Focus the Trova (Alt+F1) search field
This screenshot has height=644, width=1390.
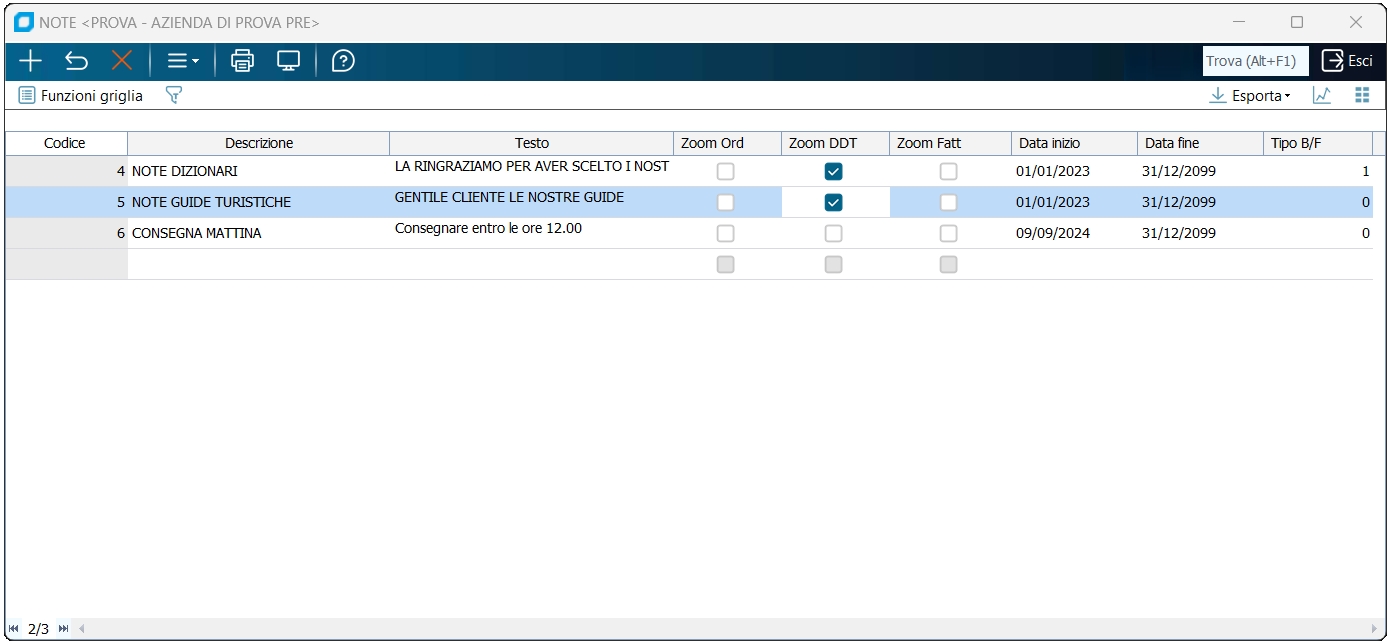(x=1255, y=61)
